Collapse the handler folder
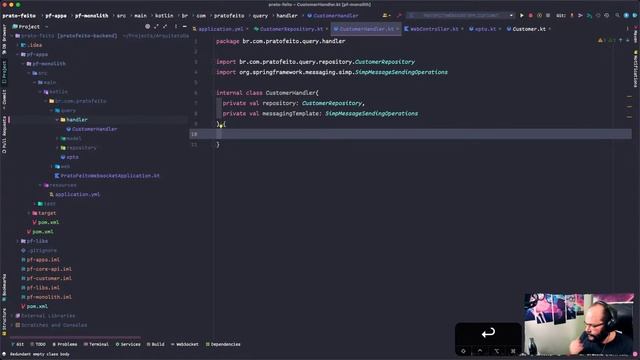 point(57,120)
